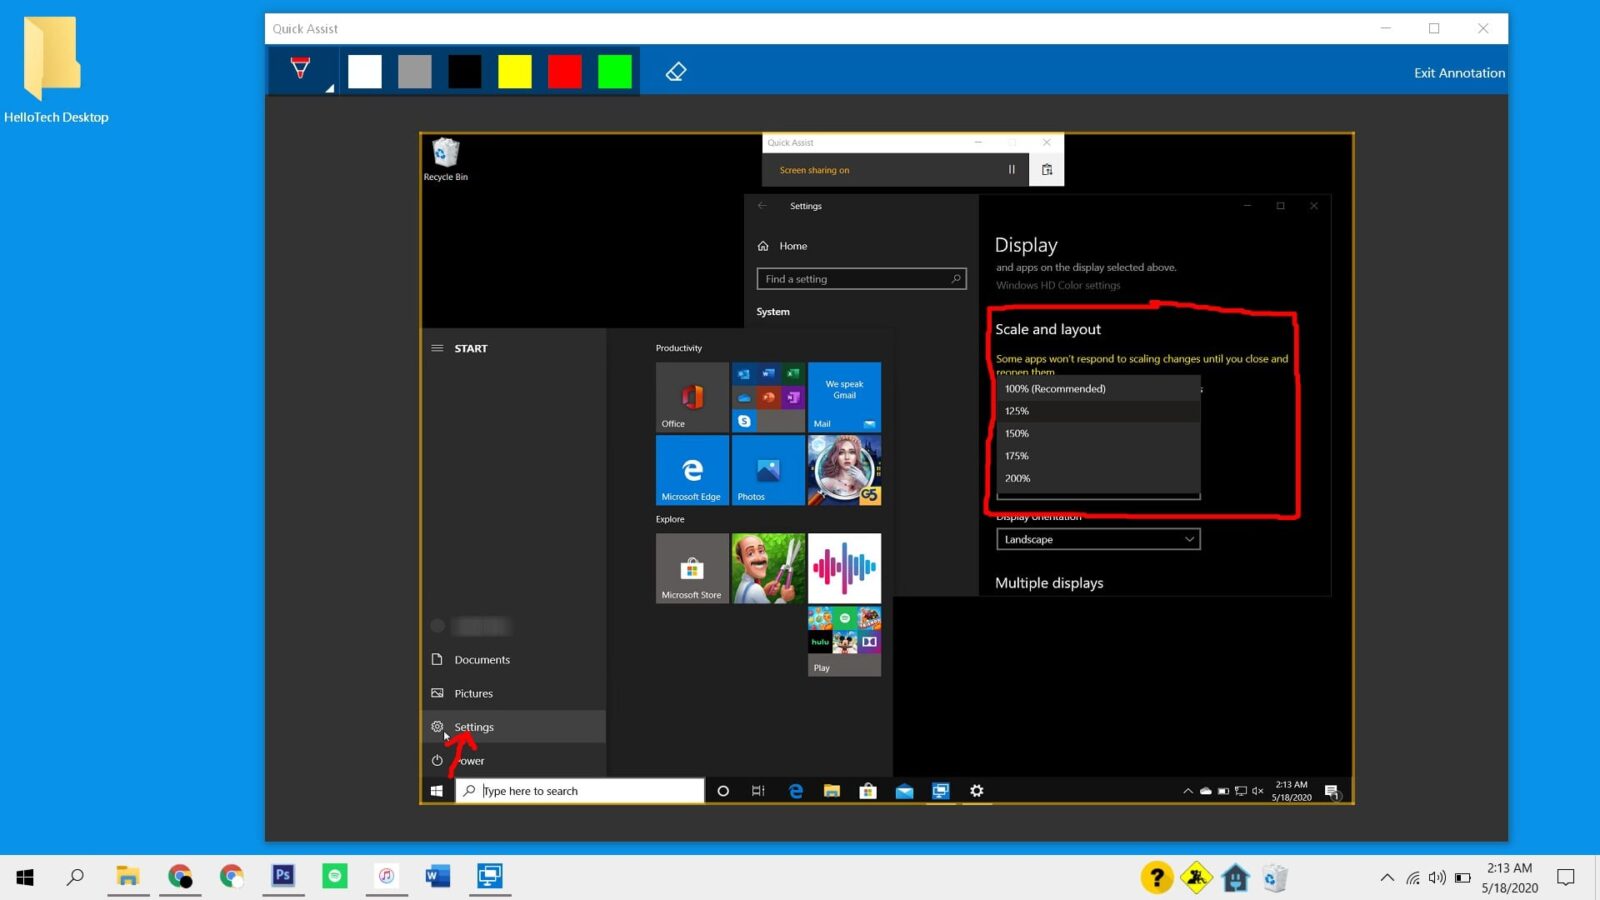Click Settings in the Start menu
The height and width of the screenshot is (900, 1600).
pos(474,727)
